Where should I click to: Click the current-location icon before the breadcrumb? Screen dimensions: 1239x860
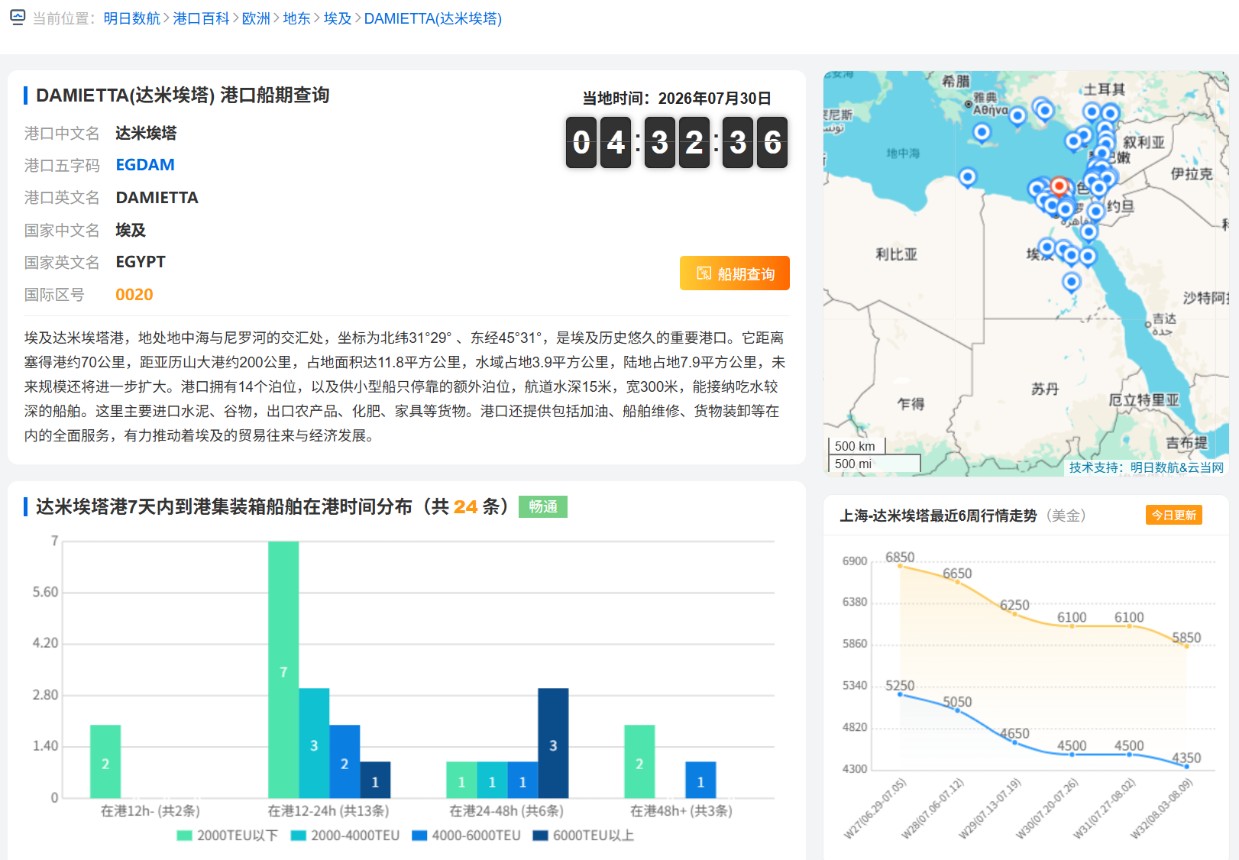click(17, 17)
